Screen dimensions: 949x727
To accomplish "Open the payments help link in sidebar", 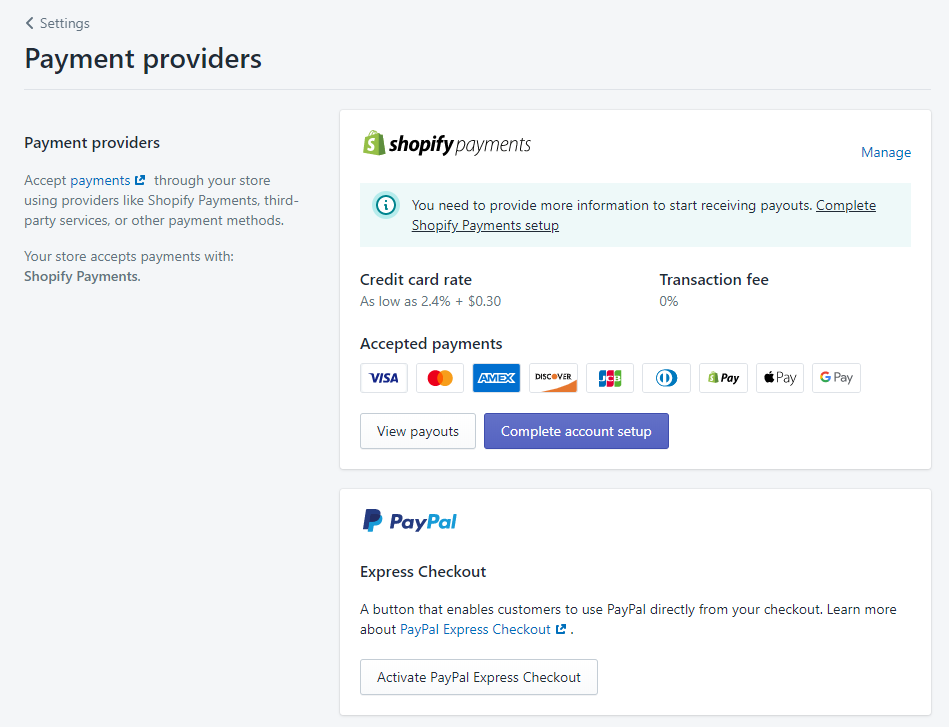I will [100, 180].
